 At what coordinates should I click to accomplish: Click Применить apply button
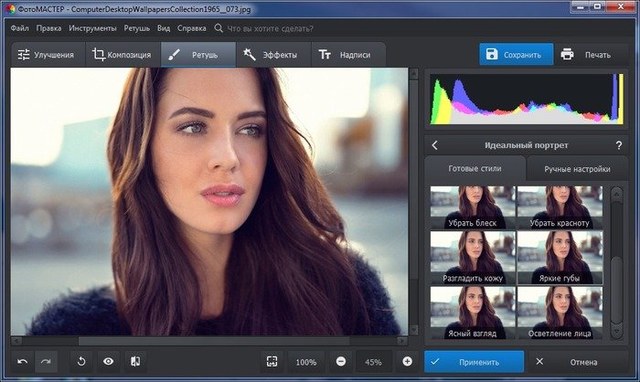(474, 362)
